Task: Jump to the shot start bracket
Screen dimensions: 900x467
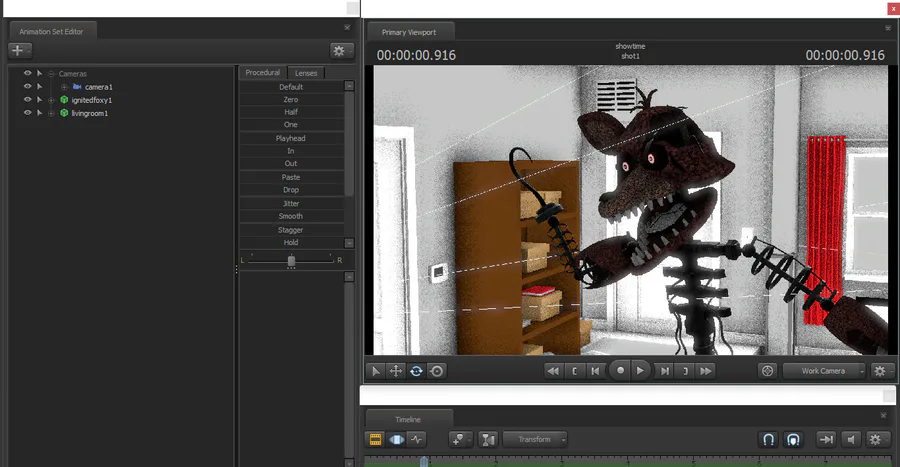Action: 575,371
